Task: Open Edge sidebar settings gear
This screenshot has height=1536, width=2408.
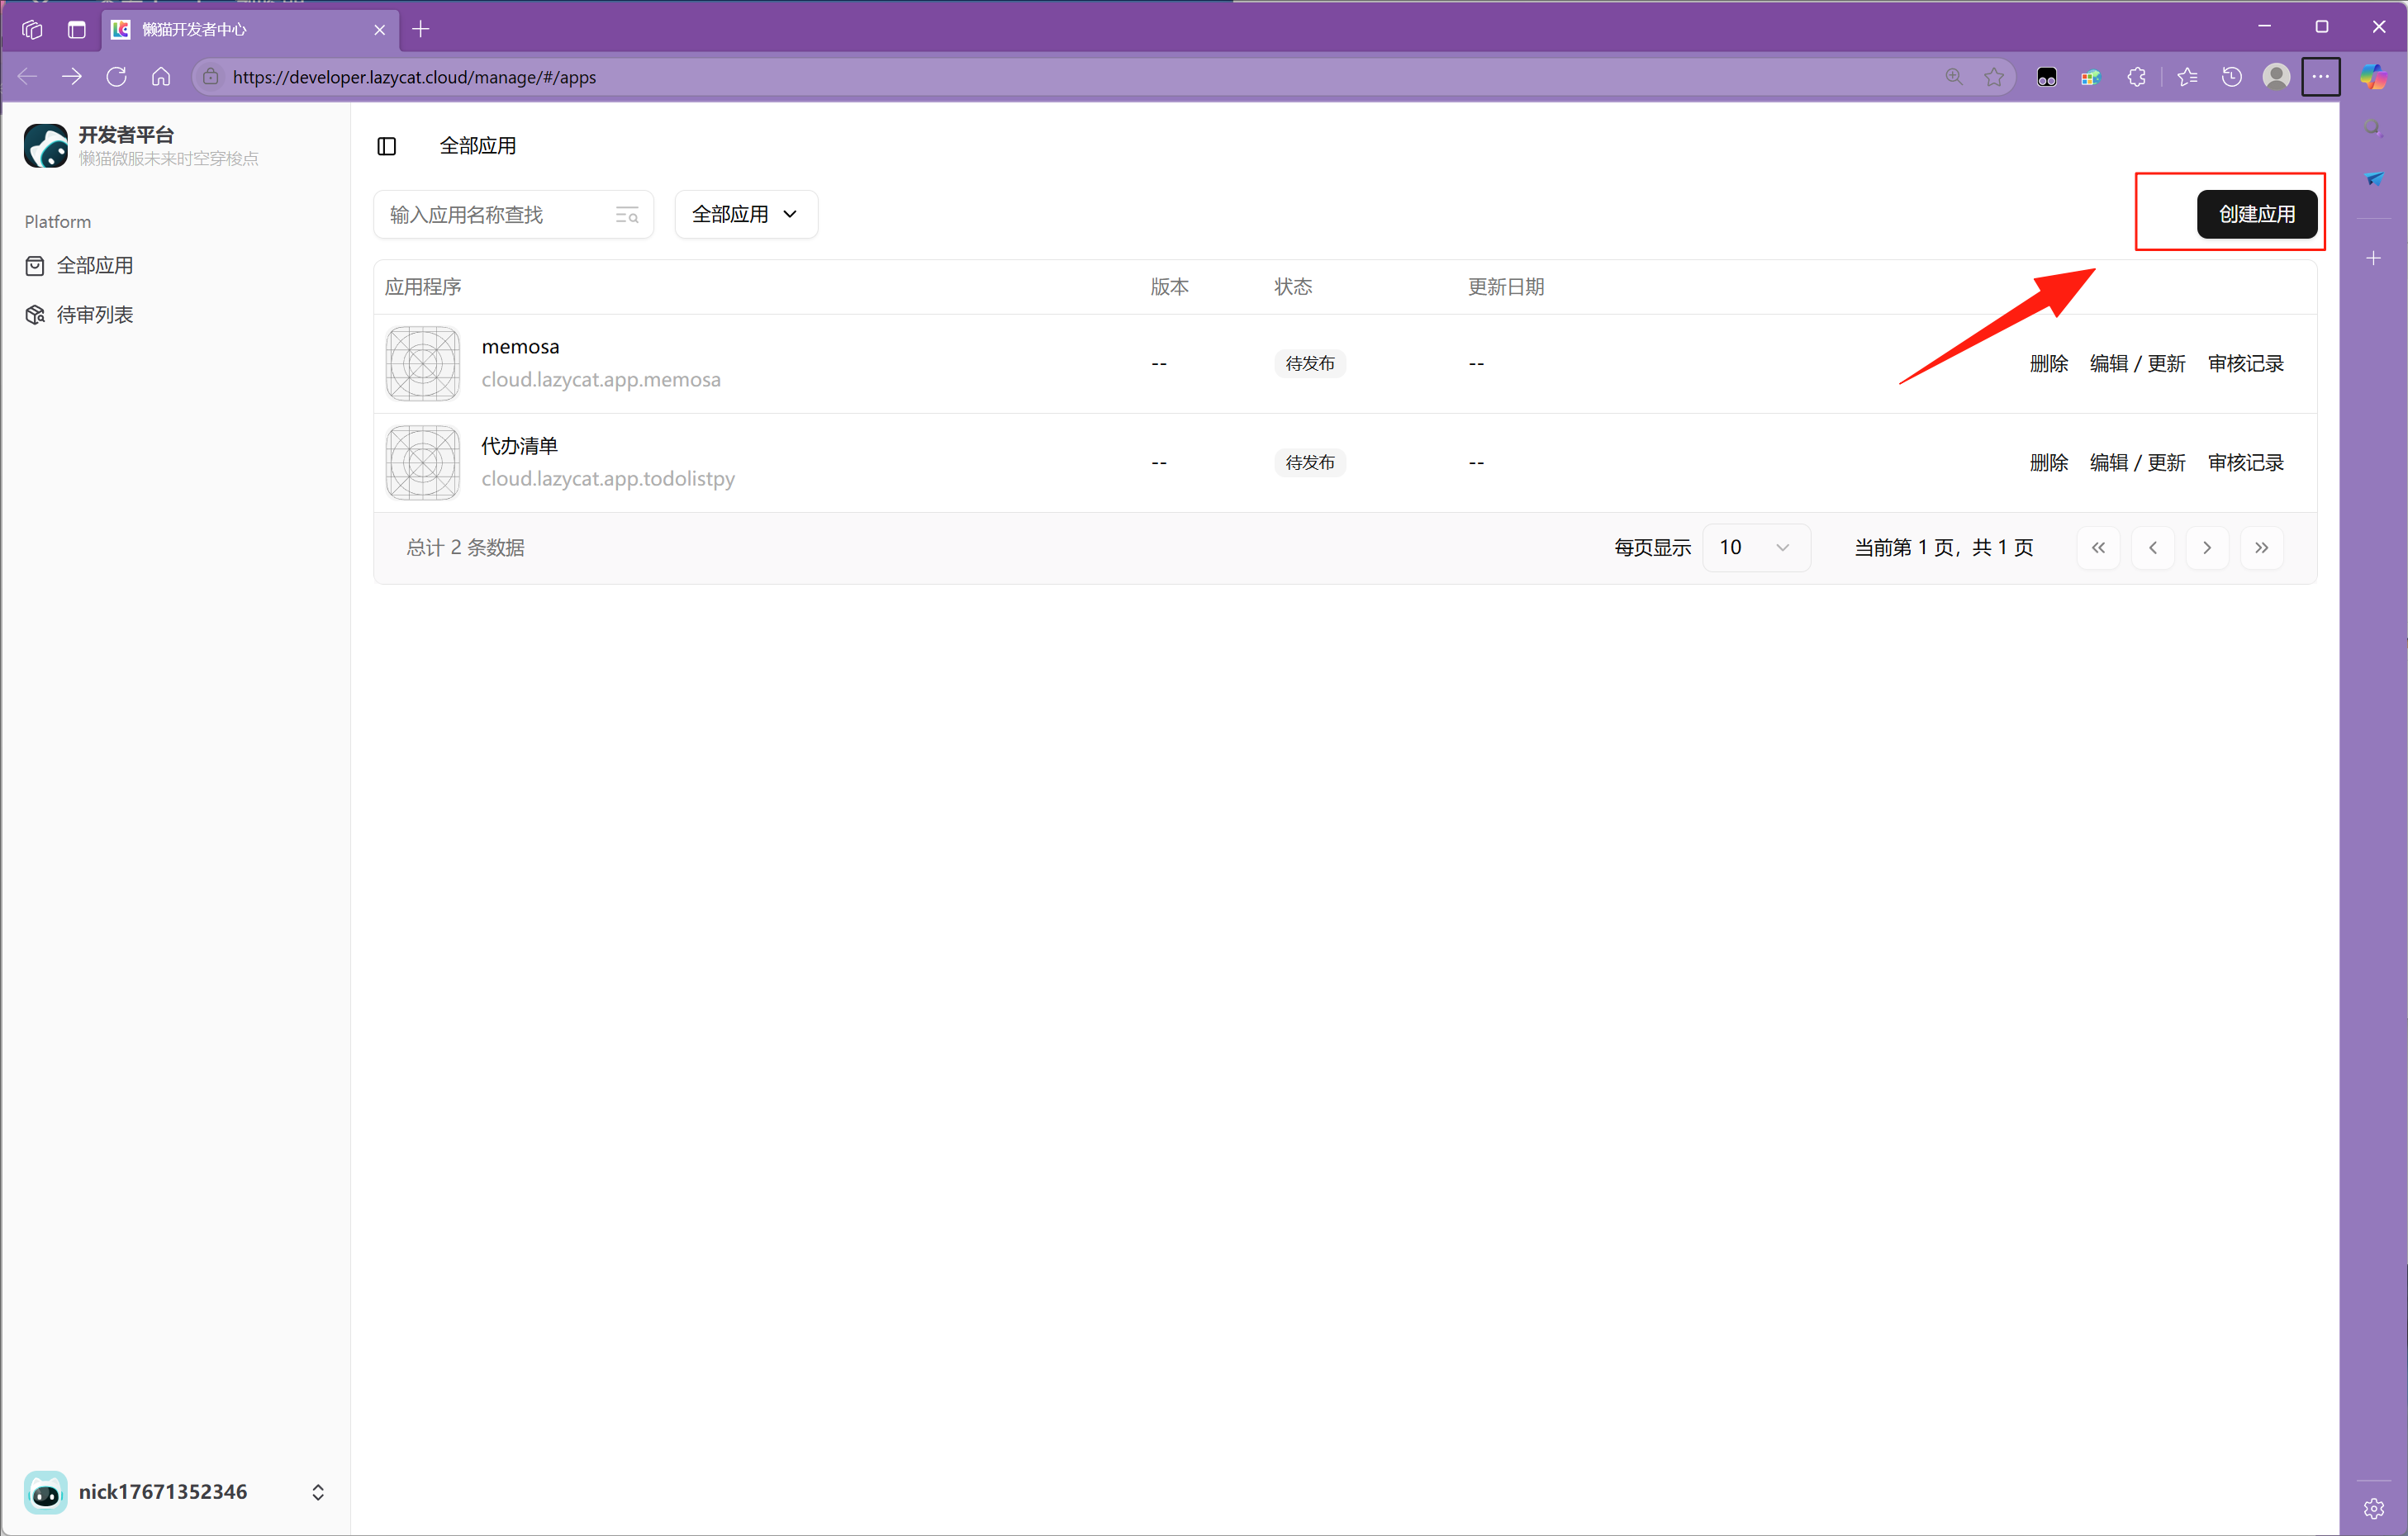Action: coord(2374,1508)
